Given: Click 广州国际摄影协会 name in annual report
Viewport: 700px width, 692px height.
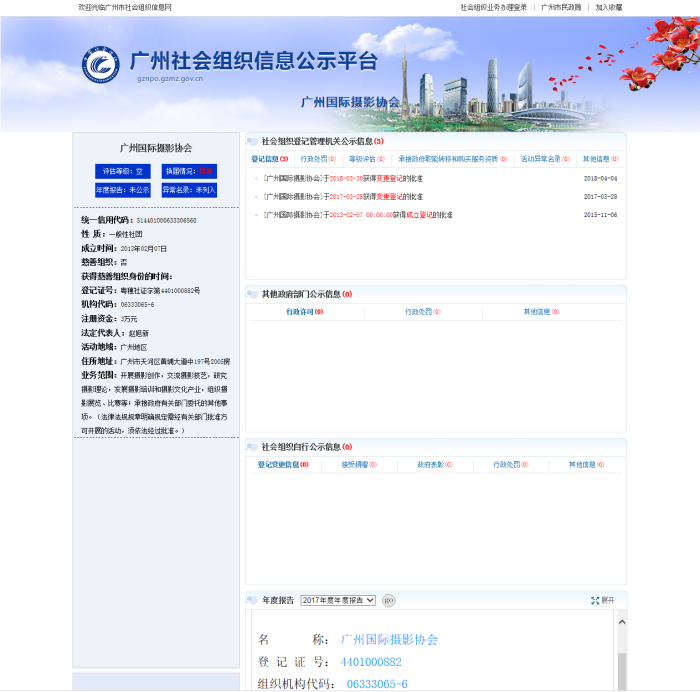Looking at the screenshot, I should point(389,640).
